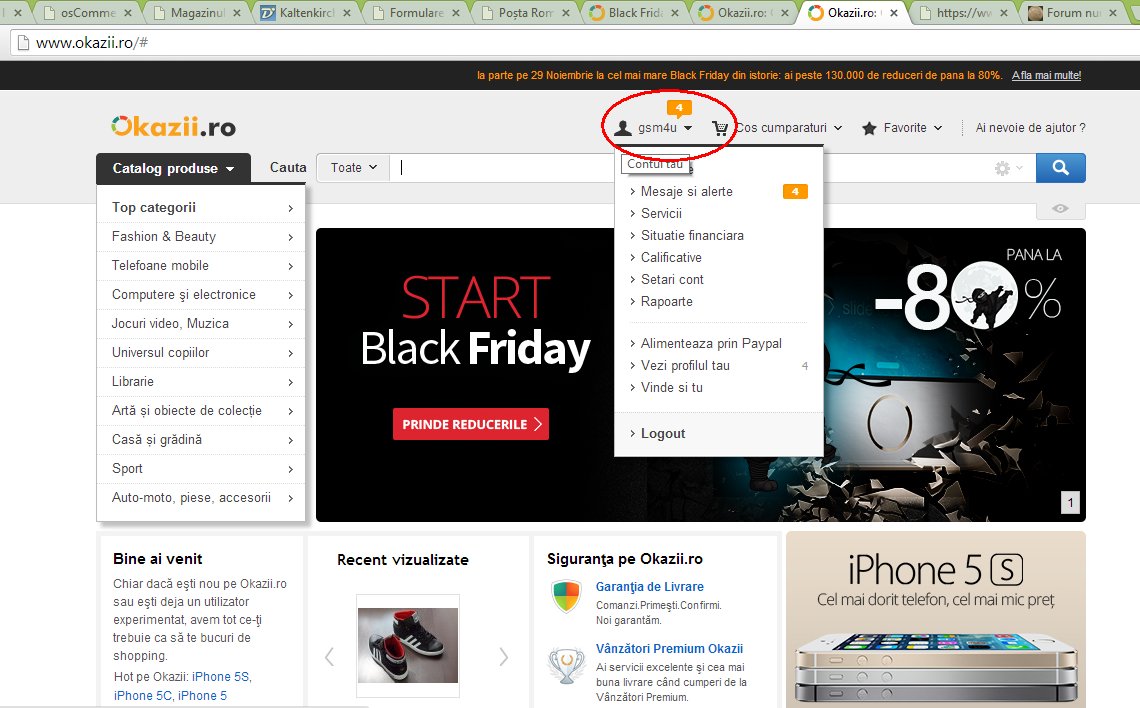Toggle the eye visibility button above banner
The height and width of the screenshot is (708, 1140).
coord(1060,209)
